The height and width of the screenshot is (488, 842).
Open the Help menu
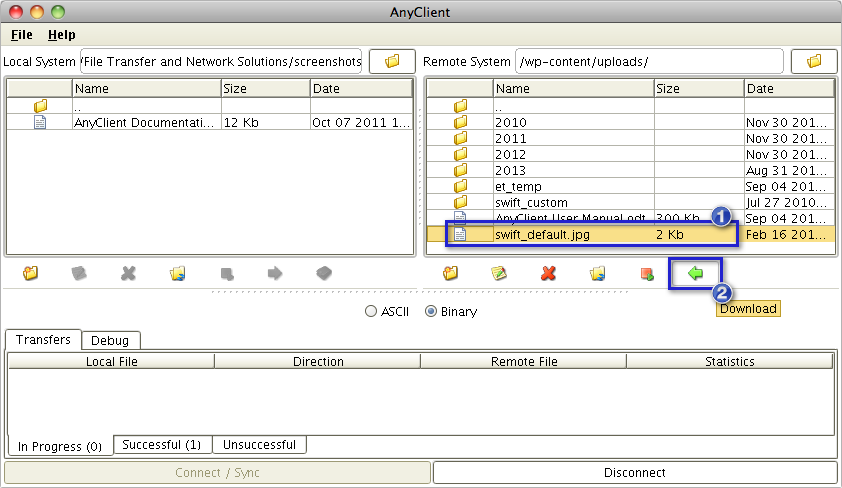coord(62,35)
